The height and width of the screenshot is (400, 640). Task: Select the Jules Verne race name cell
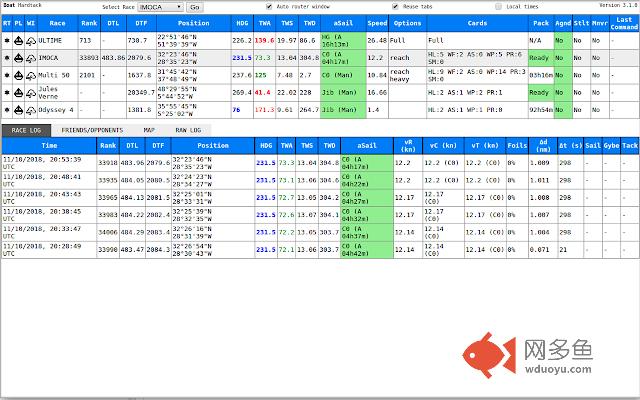pyautogui.click(x=58, y=93)
